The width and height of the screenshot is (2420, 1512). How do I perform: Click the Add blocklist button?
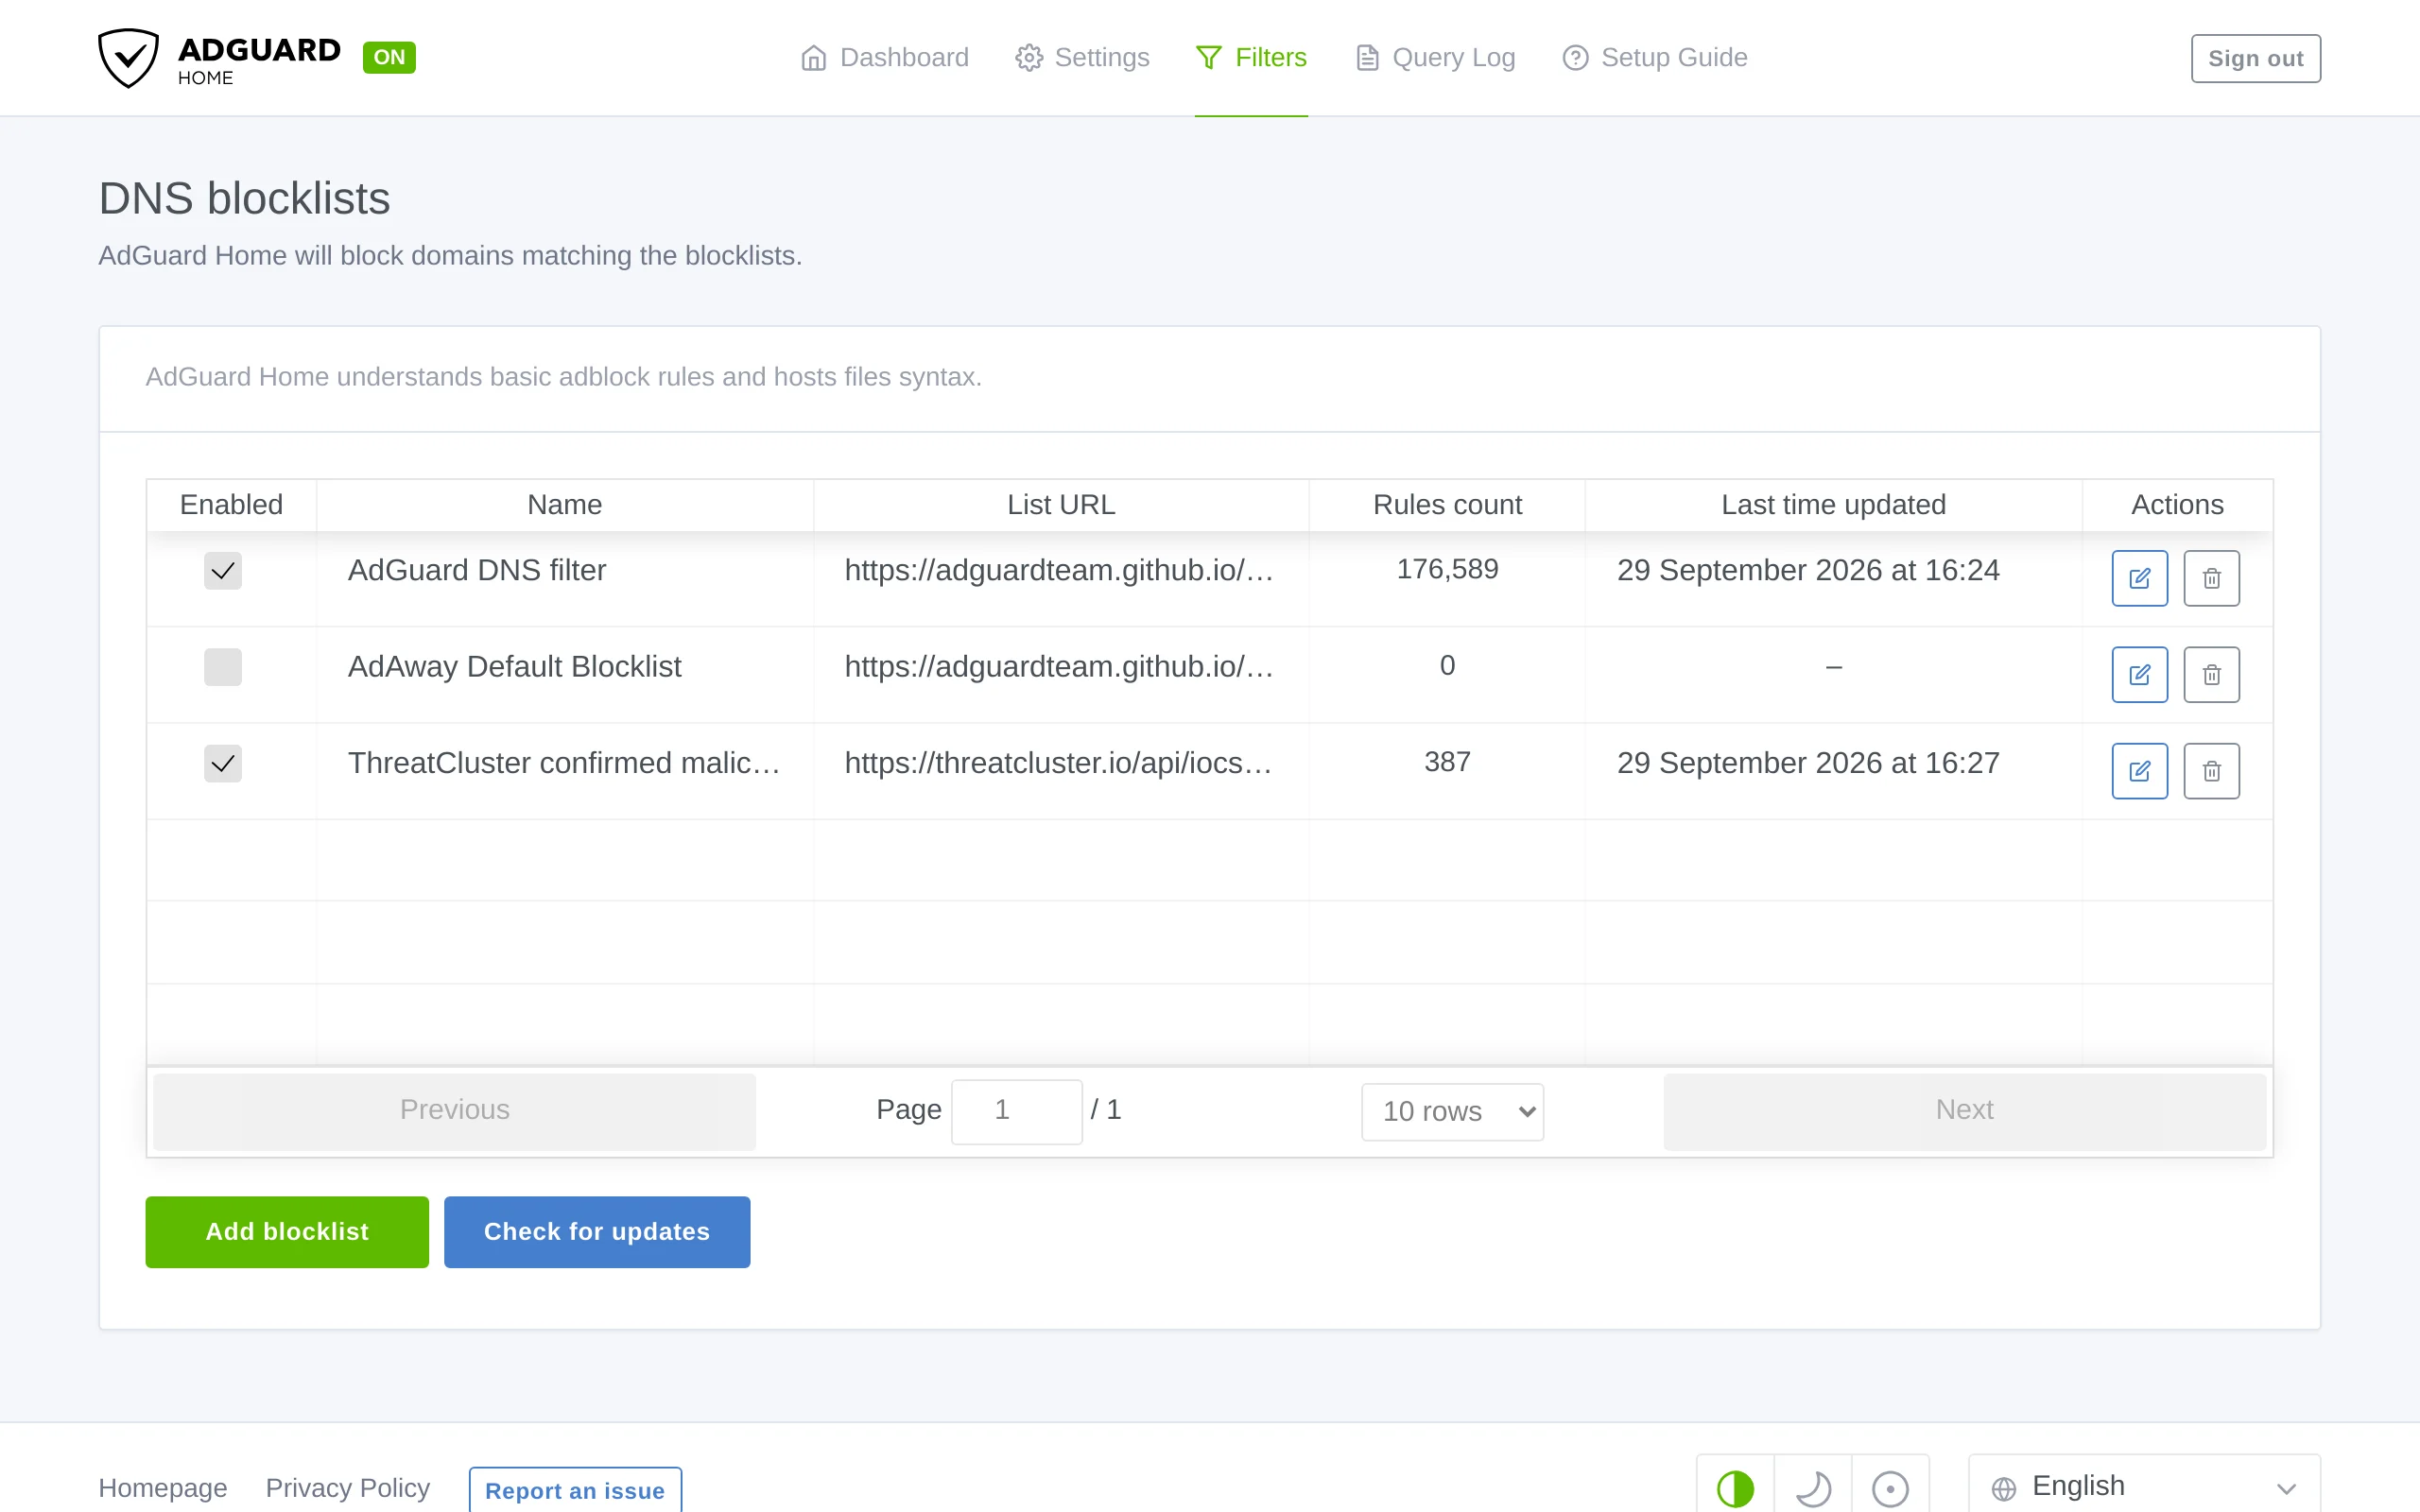(x=287, y=1232)
